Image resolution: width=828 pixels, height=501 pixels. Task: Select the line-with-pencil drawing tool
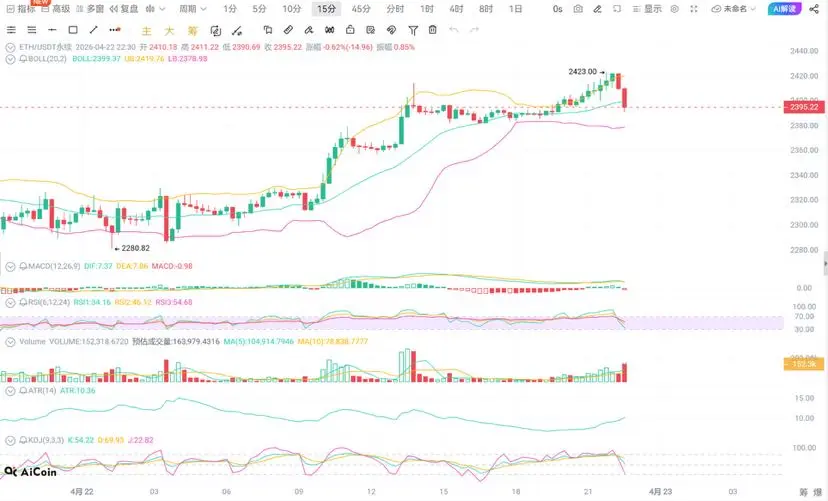(x=238, y=31)
